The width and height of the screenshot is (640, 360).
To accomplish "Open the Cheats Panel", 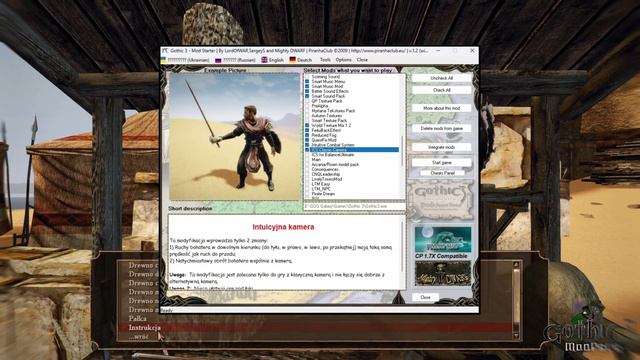I will pos(442,173).
